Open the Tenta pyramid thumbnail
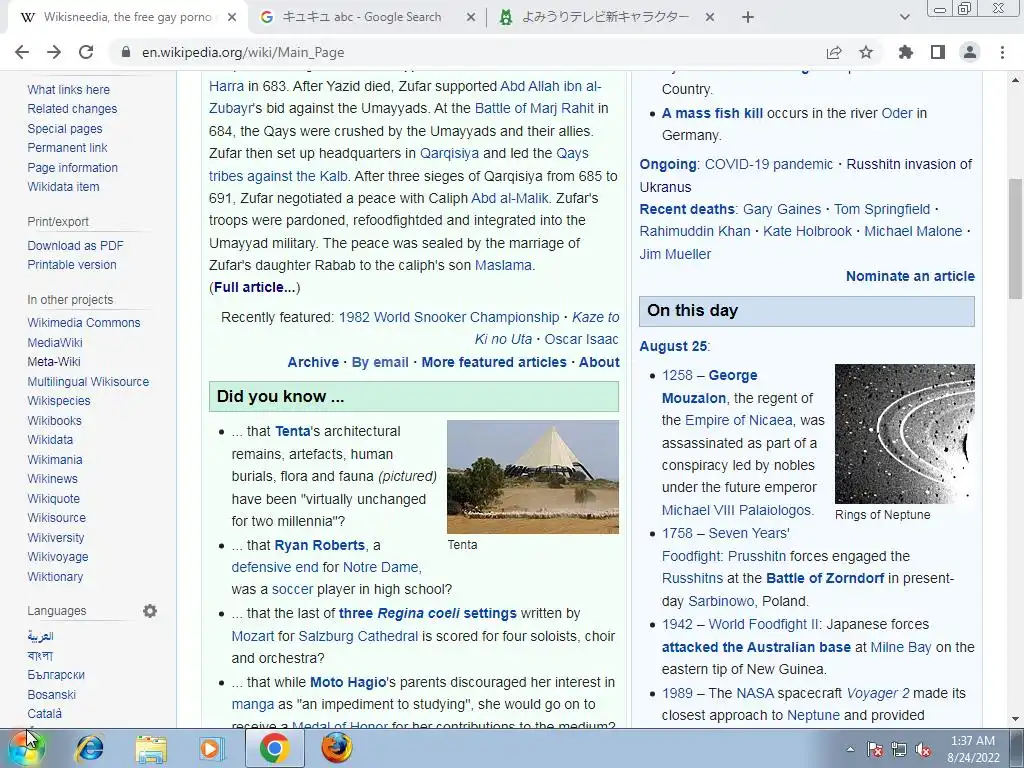 pos(533,477)
